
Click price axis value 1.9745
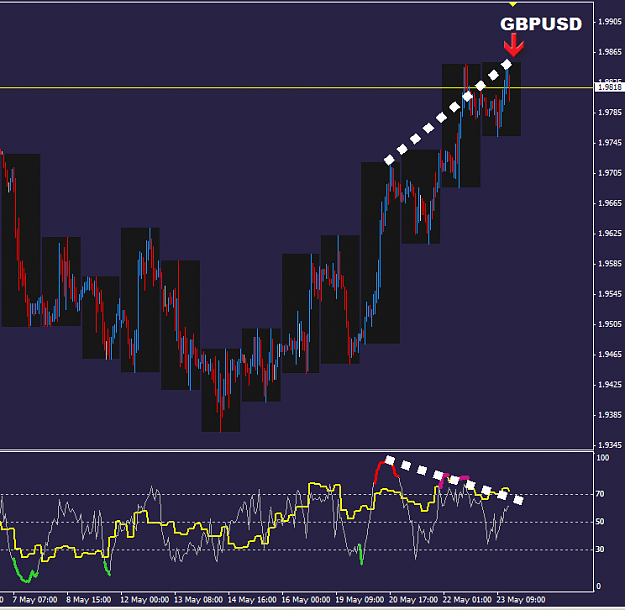click(x=610, y=143)
